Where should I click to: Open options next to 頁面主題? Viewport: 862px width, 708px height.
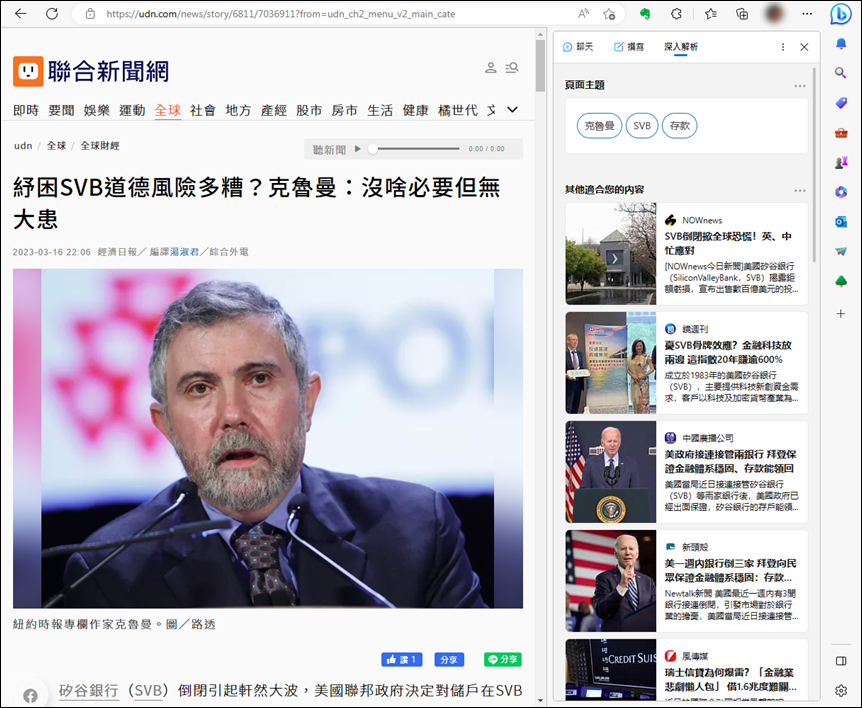800,86
